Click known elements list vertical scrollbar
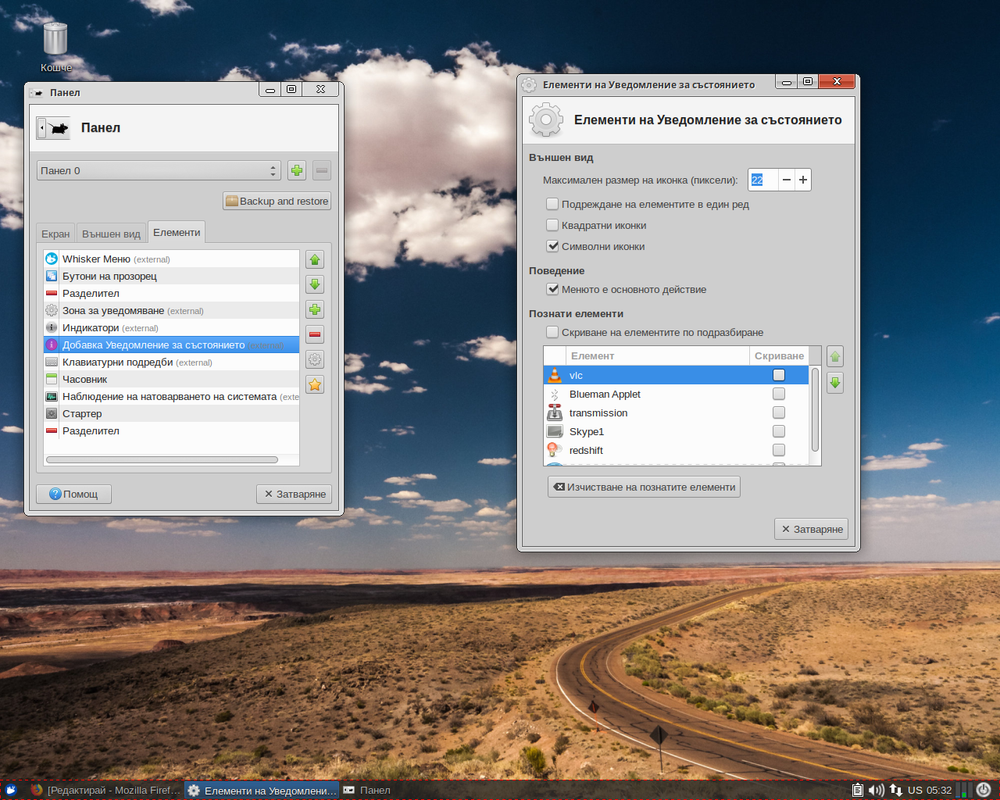 [815, 409]
